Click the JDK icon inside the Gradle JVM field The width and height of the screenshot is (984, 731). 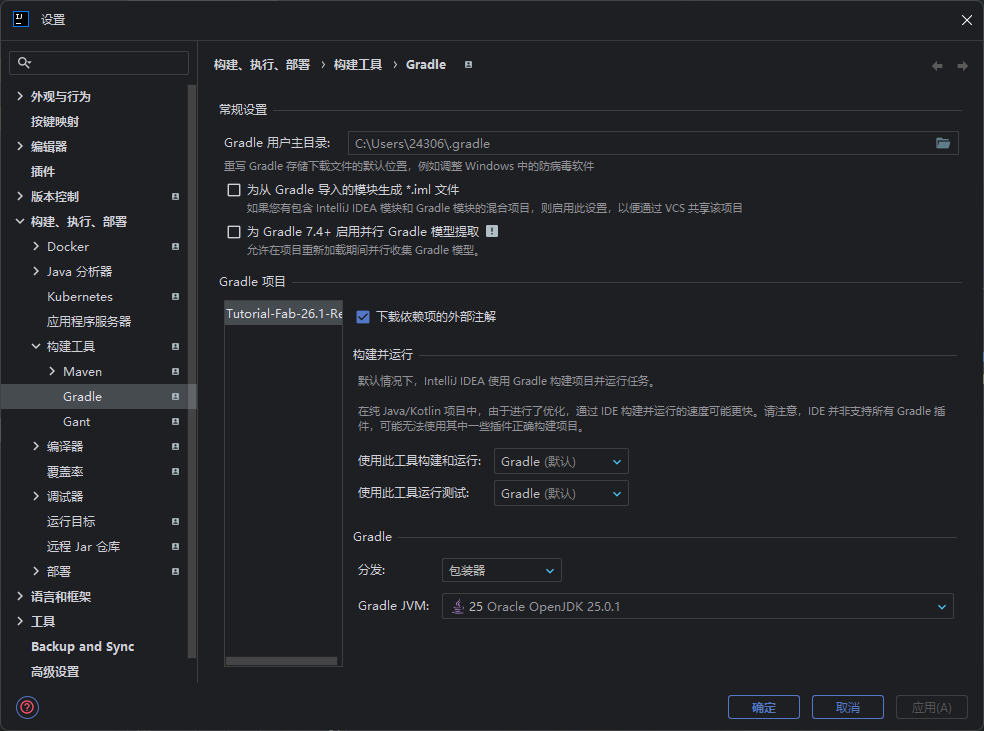point(457,606)
